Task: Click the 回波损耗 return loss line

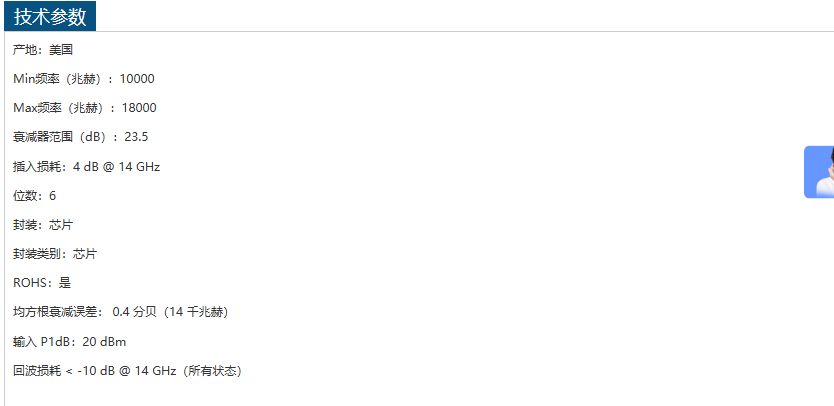Action: click(x=127, y=371)
